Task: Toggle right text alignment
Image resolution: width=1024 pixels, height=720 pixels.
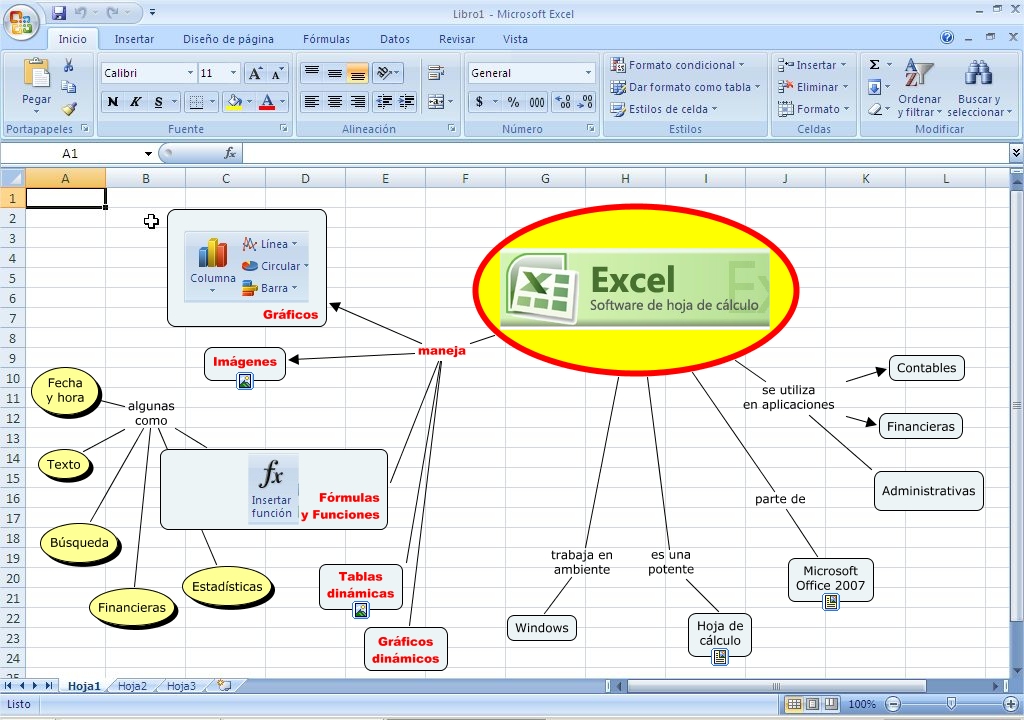Action: [x=357, y=102]
